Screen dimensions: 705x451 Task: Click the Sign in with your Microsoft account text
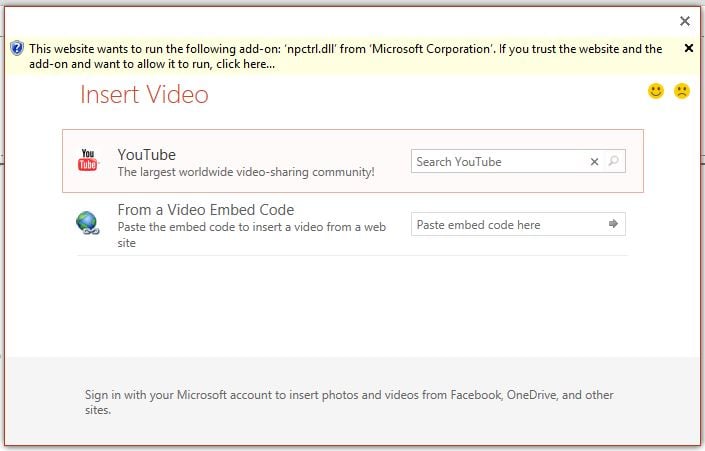[x=349, y=402]
